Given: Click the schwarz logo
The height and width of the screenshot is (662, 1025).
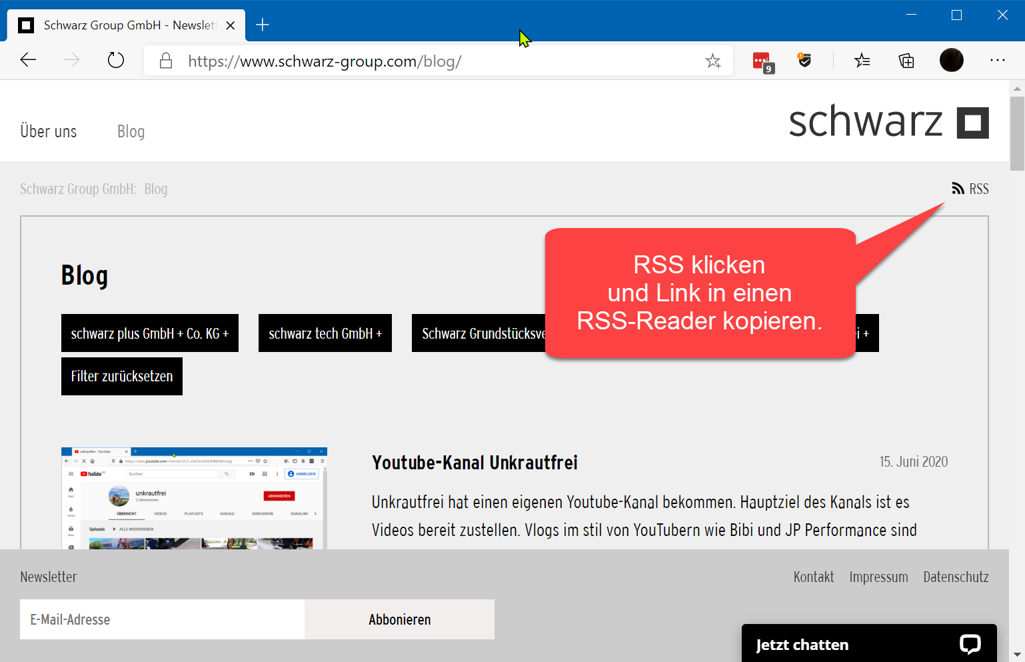Looking at the screenshot, I should click(888, 122).
